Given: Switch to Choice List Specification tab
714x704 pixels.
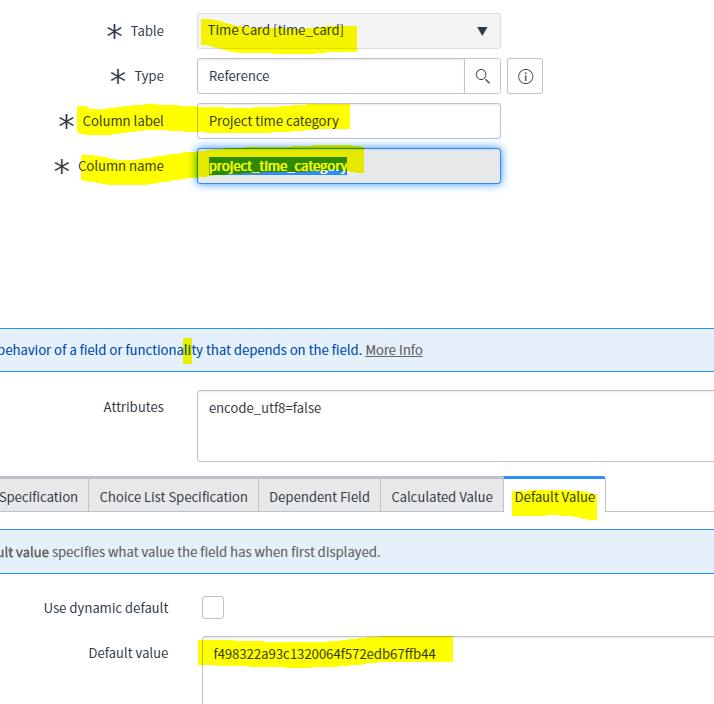Looking at the screenshot, I should point(173,497).
